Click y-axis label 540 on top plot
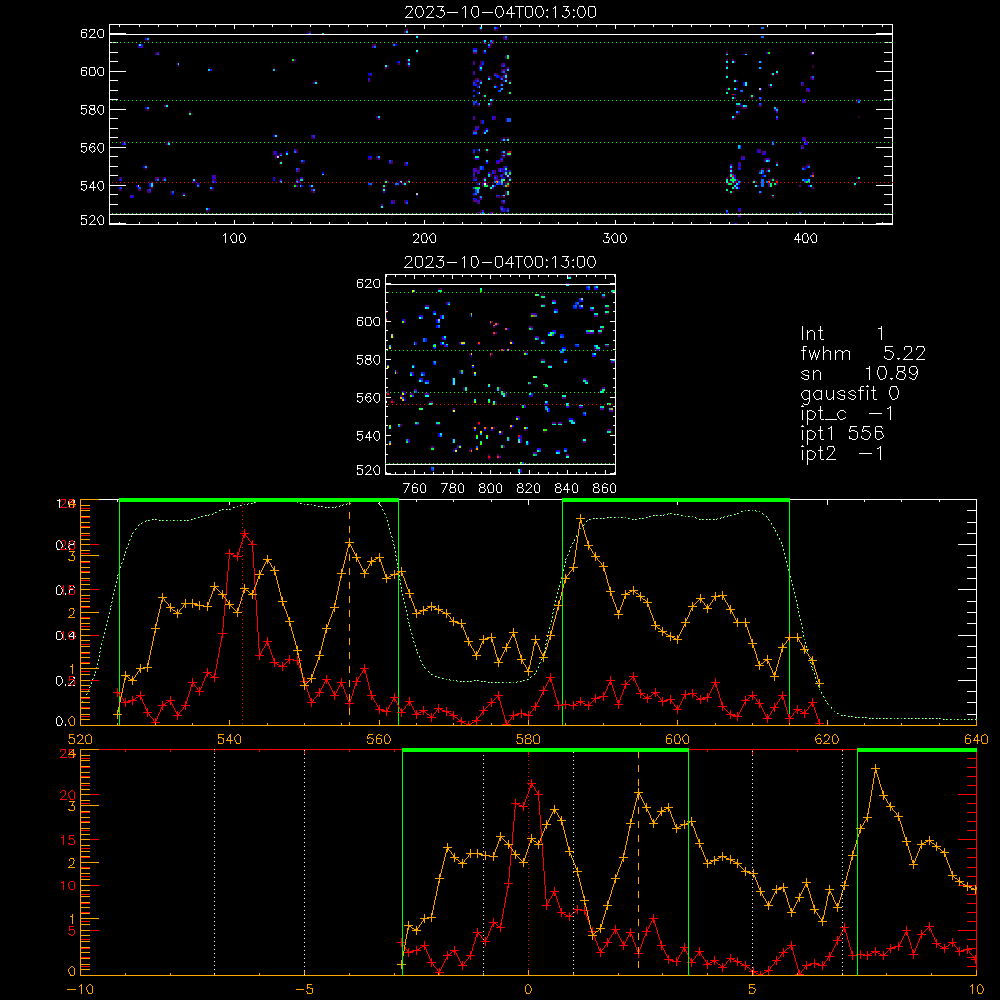Screen dimensions: 1000x1000 [92, 186]
